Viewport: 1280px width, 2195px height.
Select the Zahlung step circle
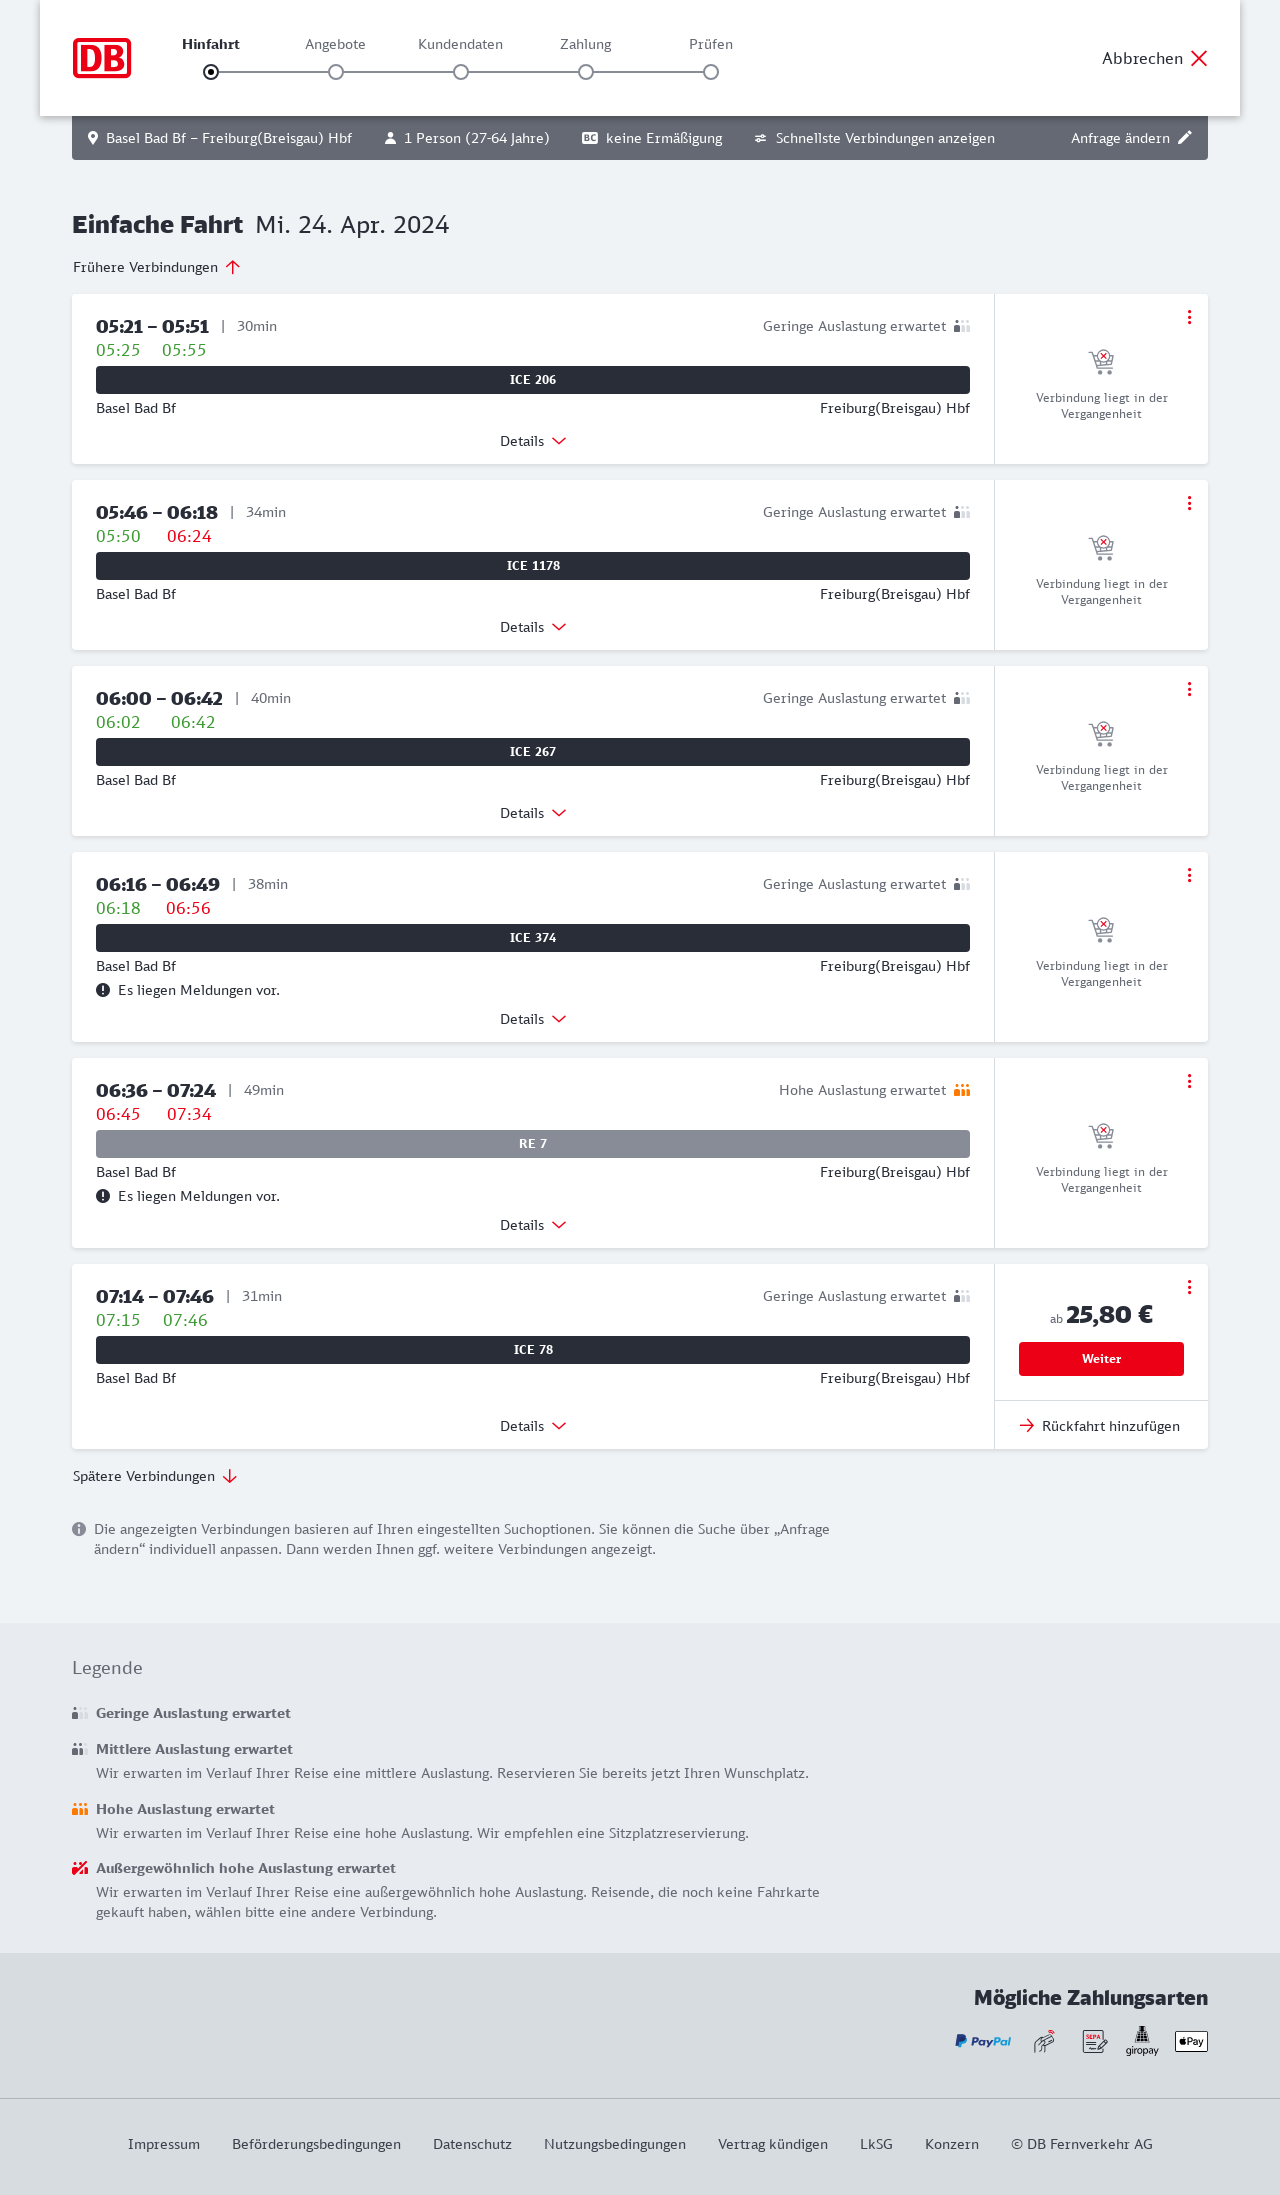tap(586, 72)
